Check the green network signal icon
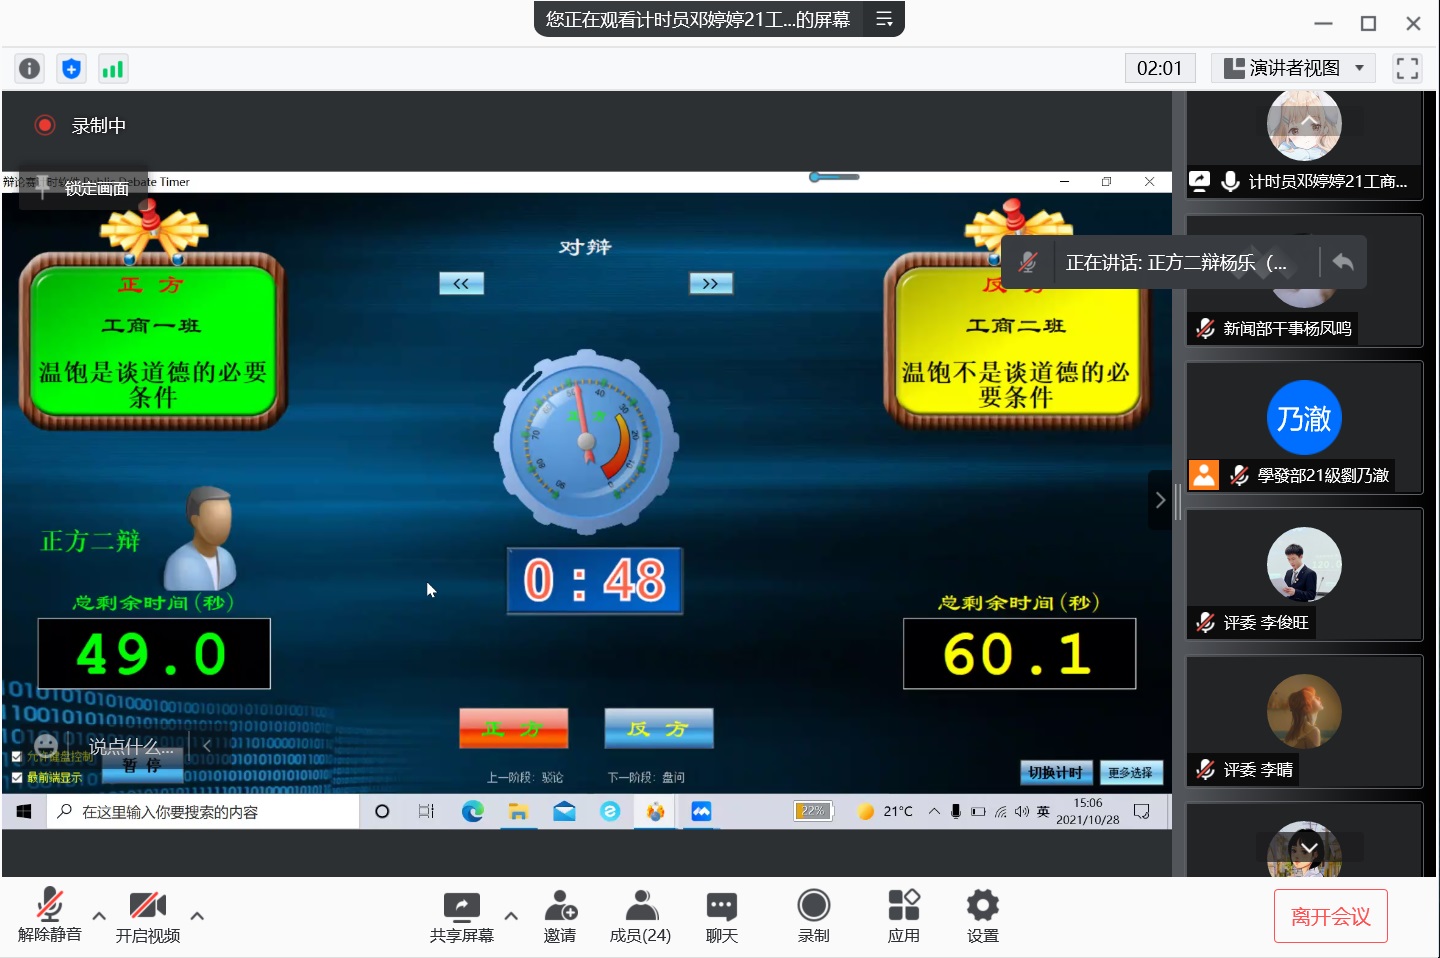This screenshot has height=958, width=1440. [x=113, y=68]
